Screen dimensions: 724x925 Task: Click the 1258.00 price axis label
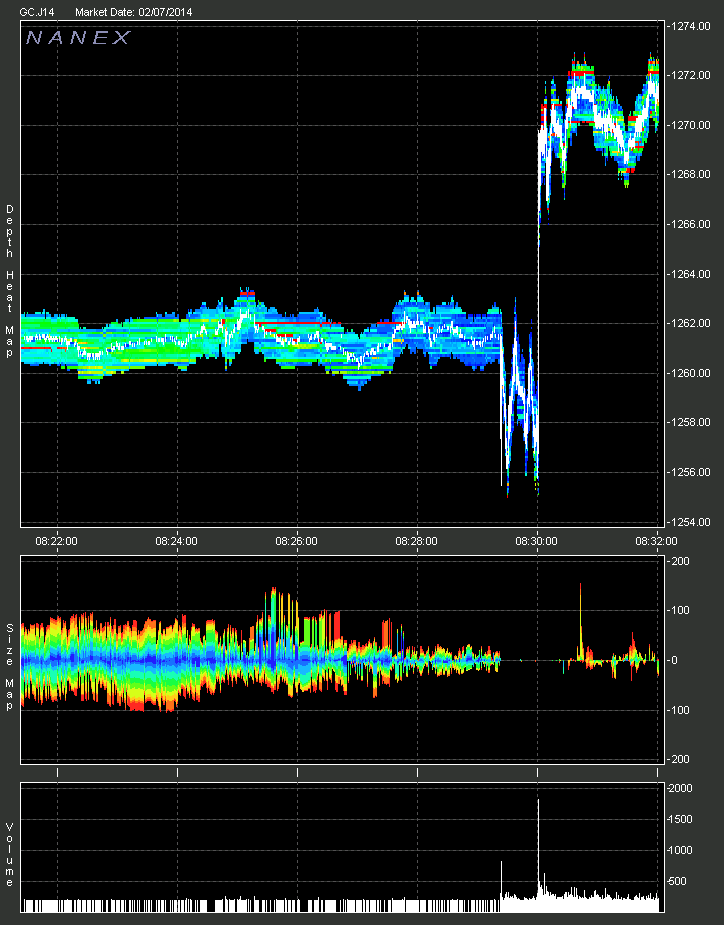coord(690,422)
